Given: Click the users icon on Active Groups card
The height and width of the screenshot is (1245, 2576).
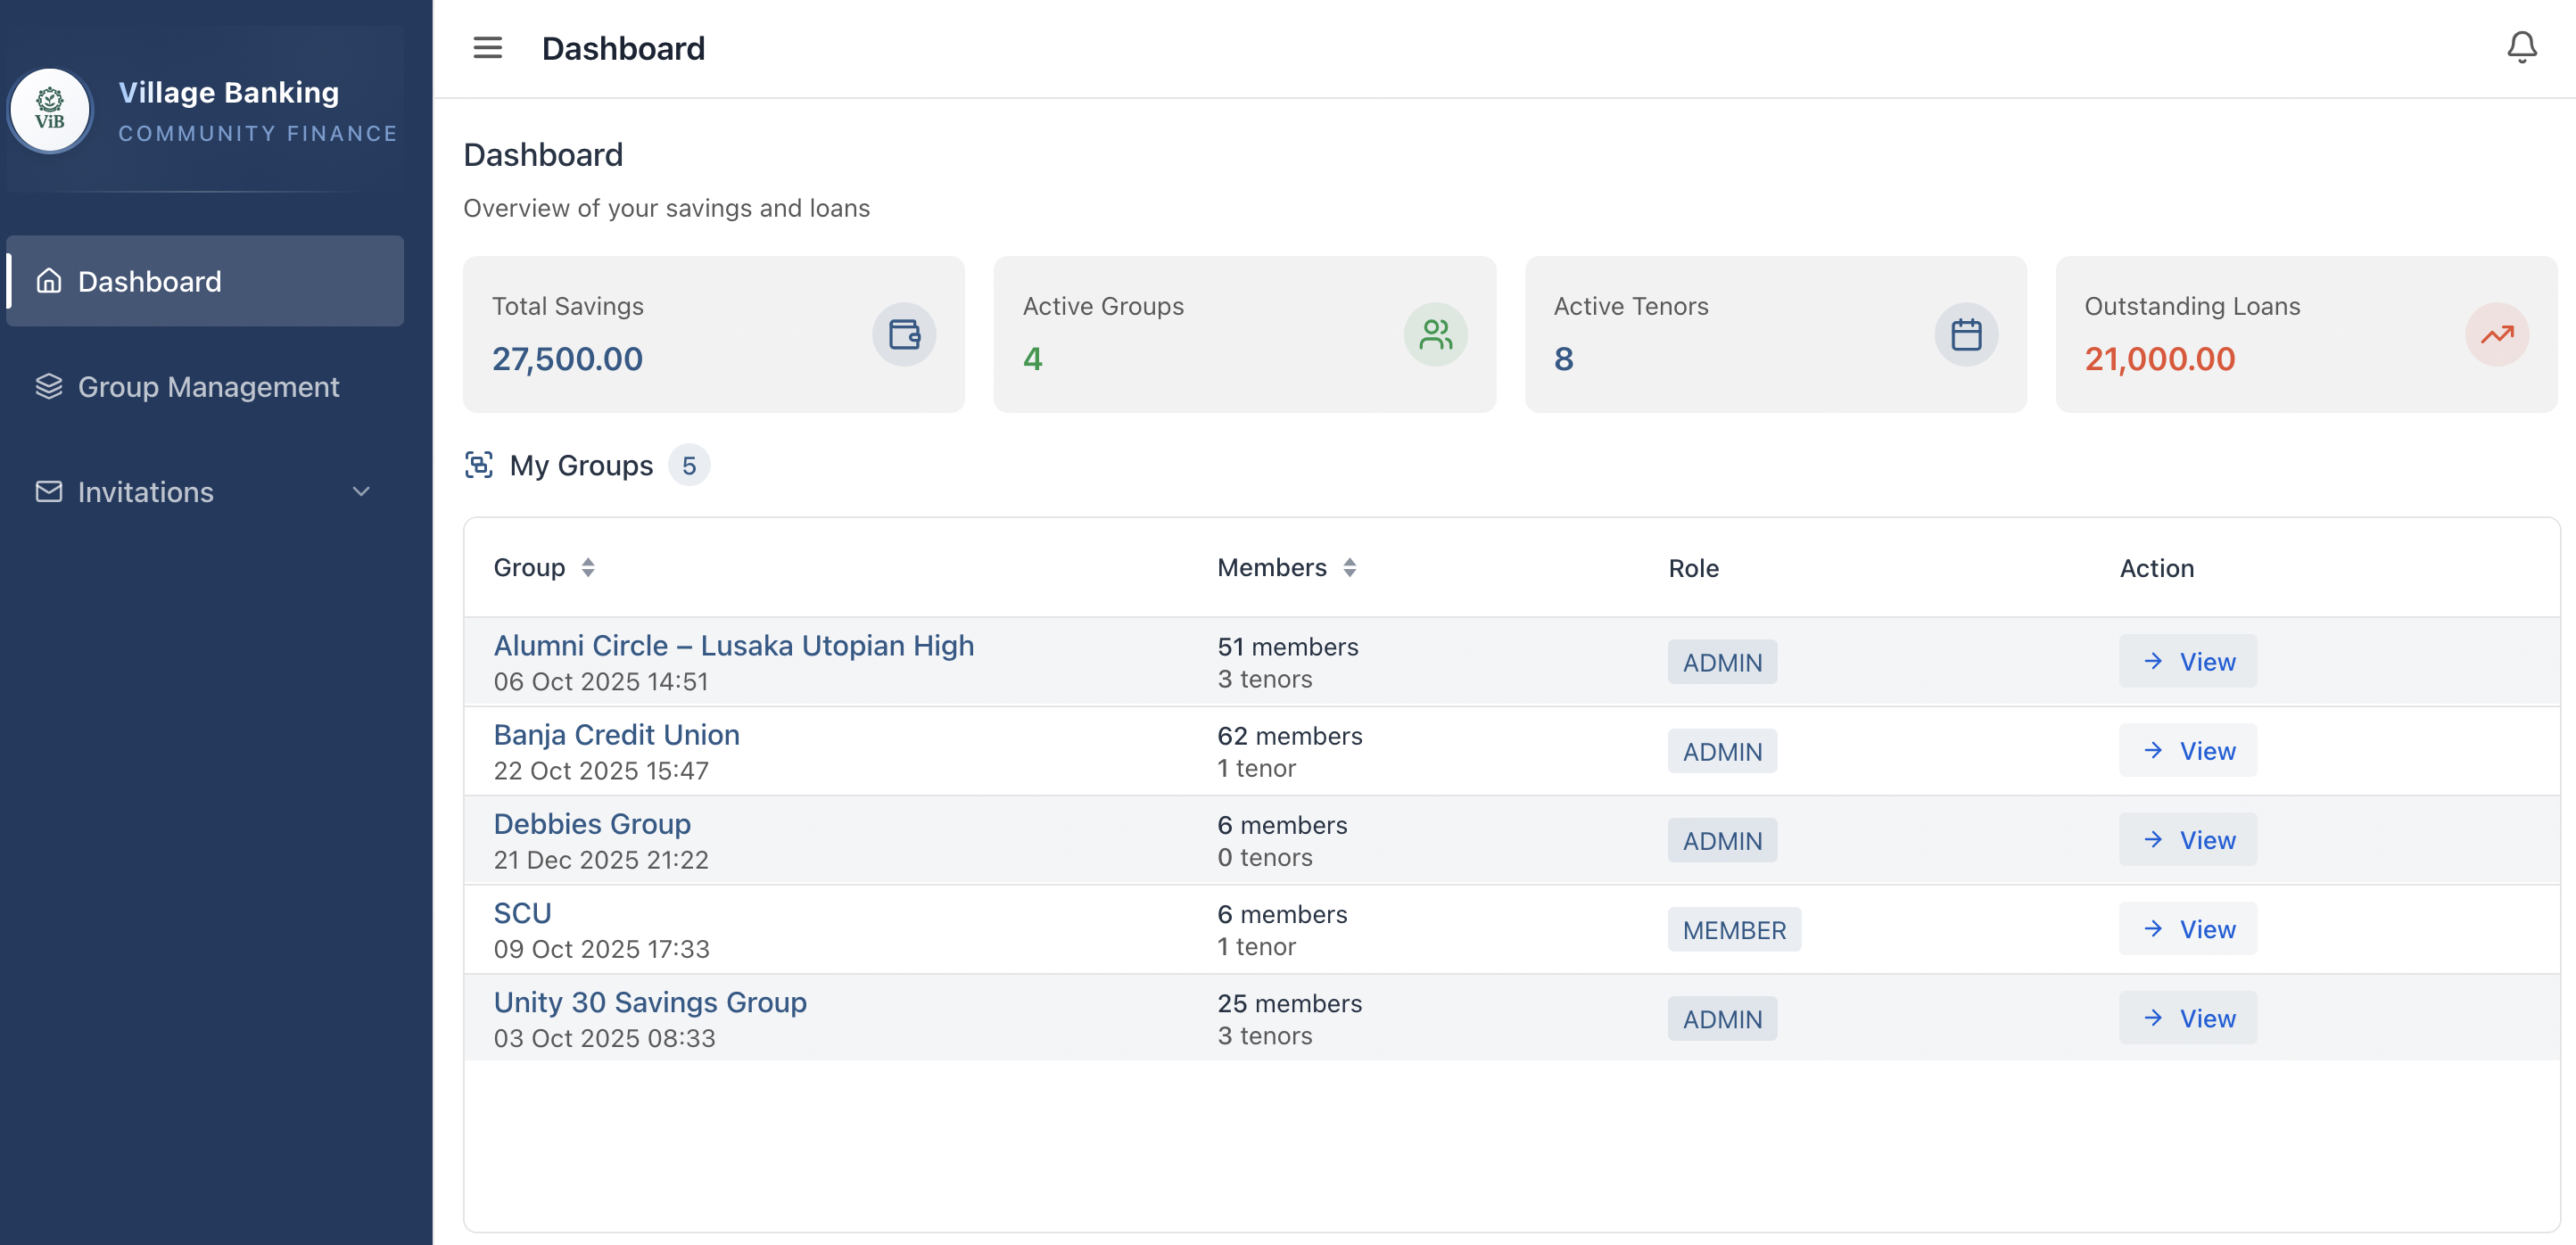Looking at the screenshot, I should click(x=1435, y=334).
